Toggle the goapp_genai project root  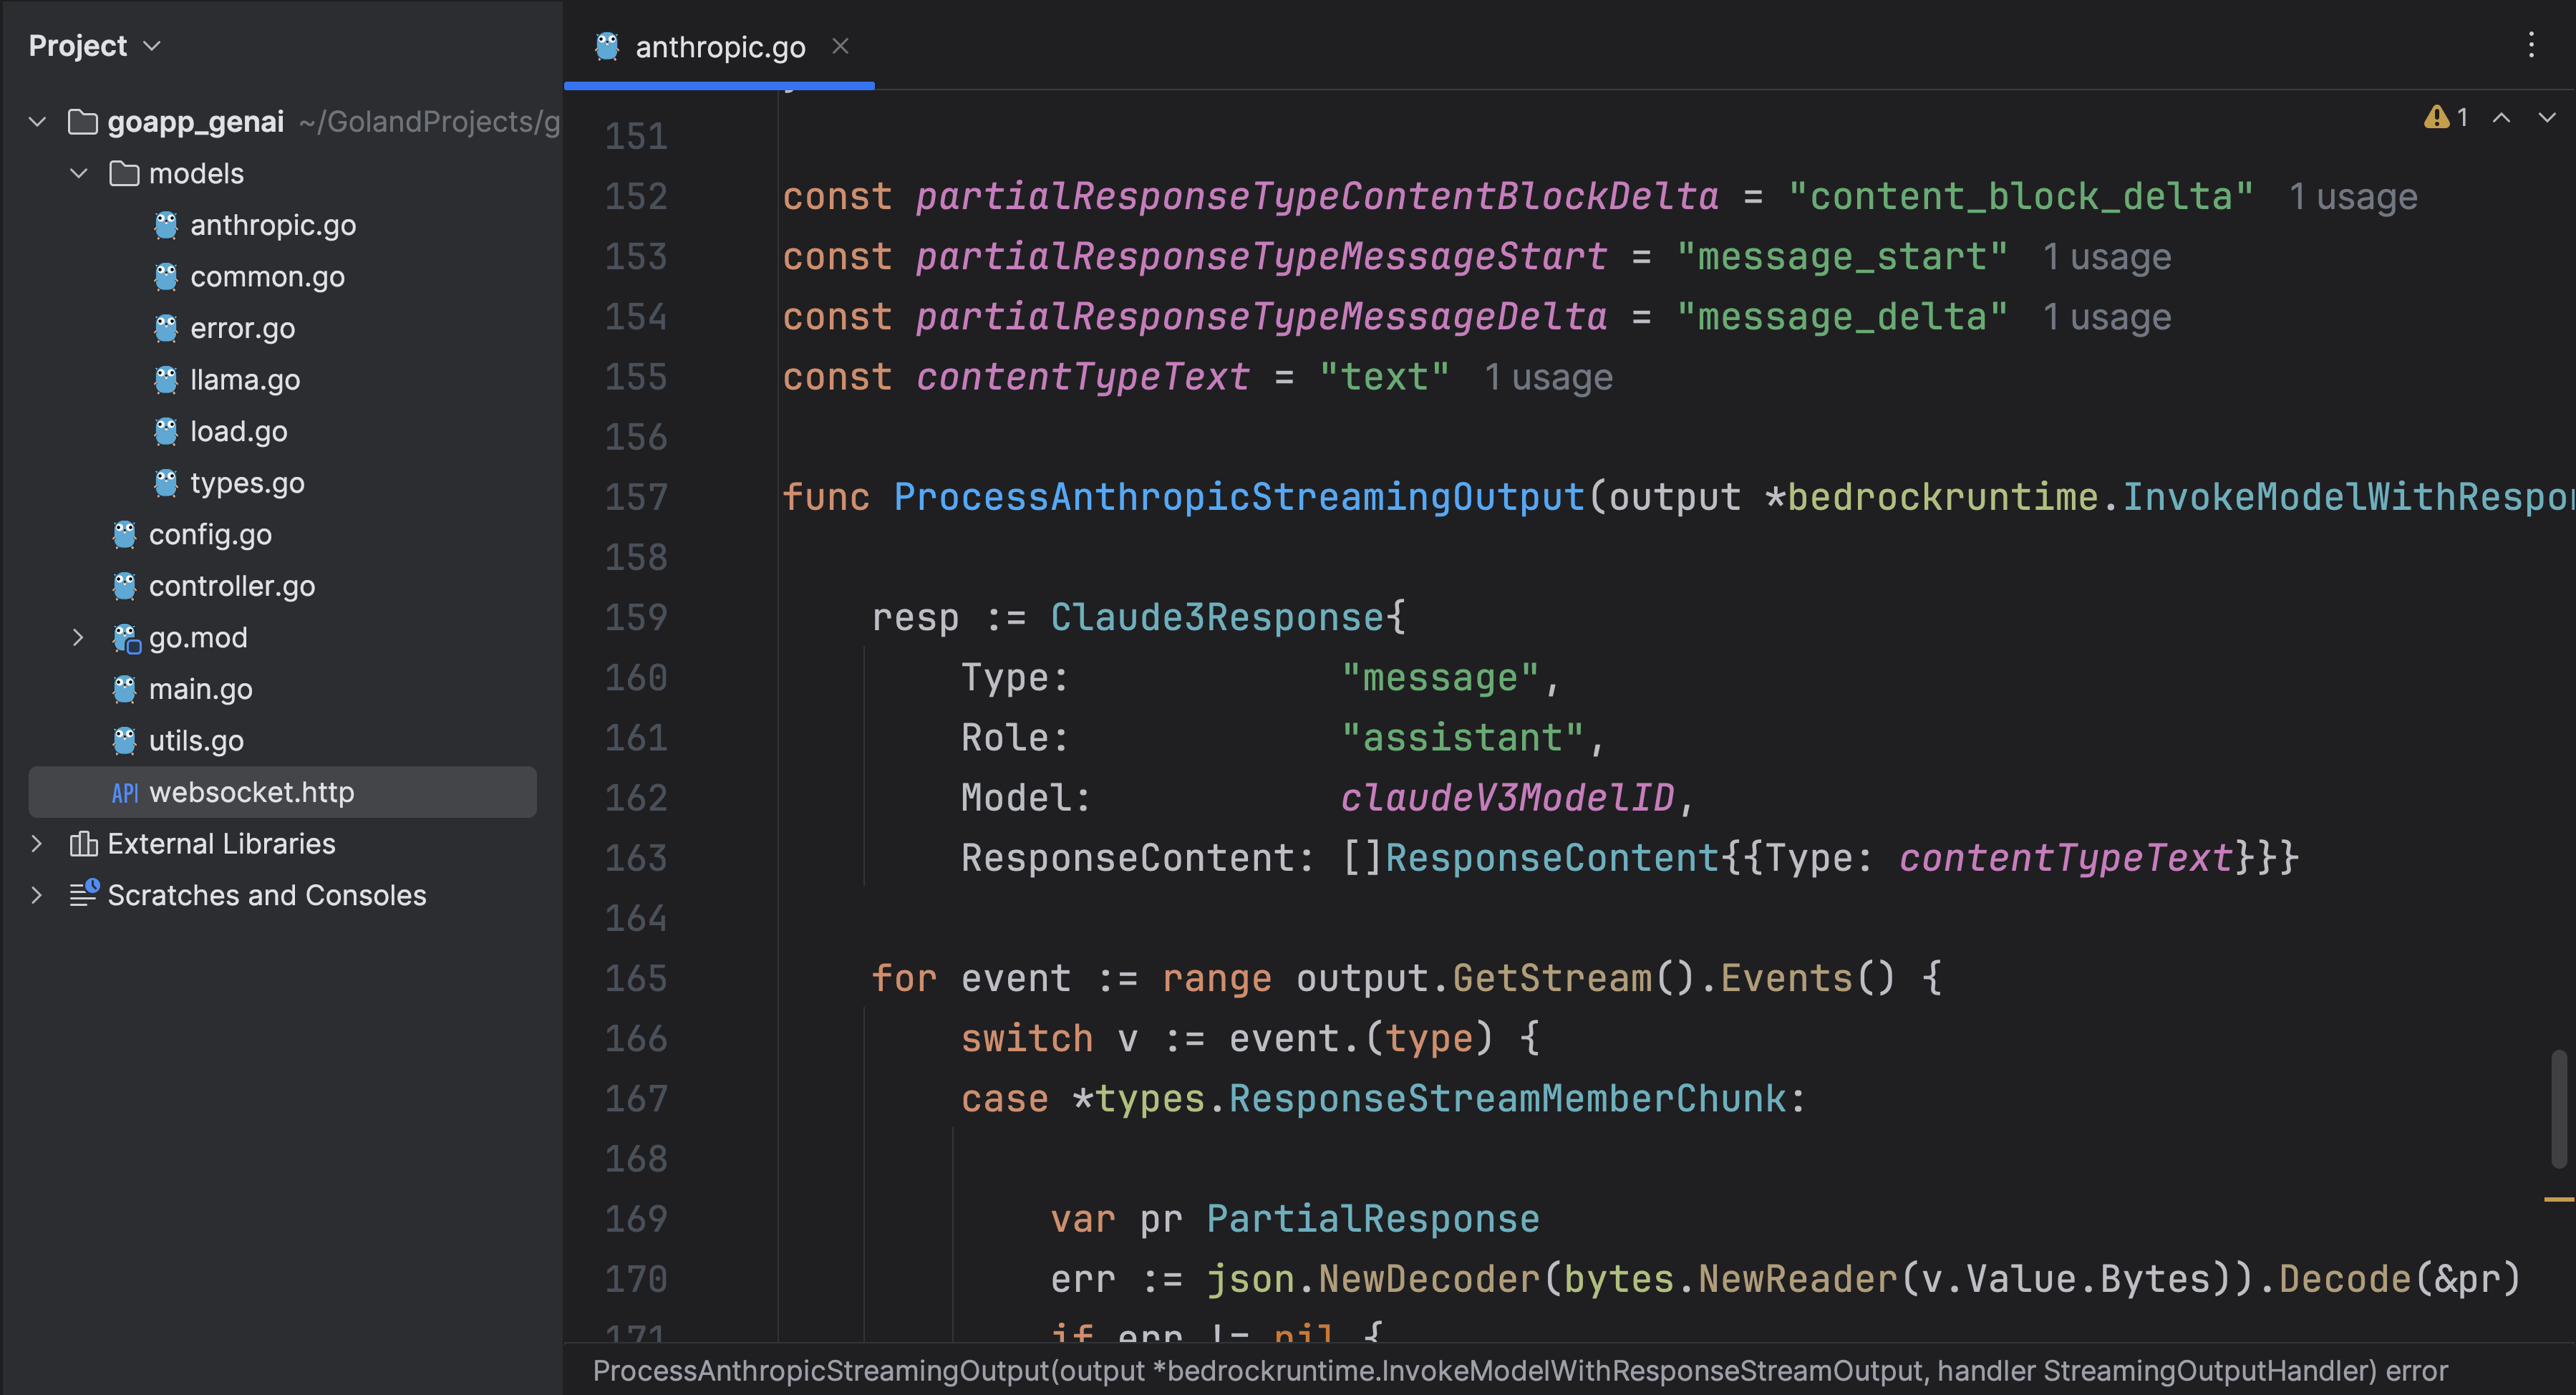[38, 120]
